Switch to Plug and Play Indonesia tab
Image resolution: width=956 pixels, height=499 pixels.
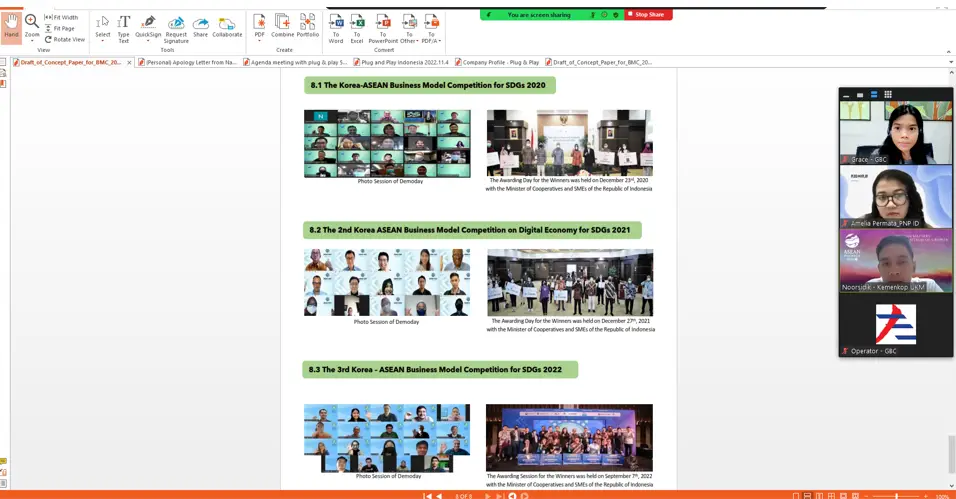click(x=391, y=62)
